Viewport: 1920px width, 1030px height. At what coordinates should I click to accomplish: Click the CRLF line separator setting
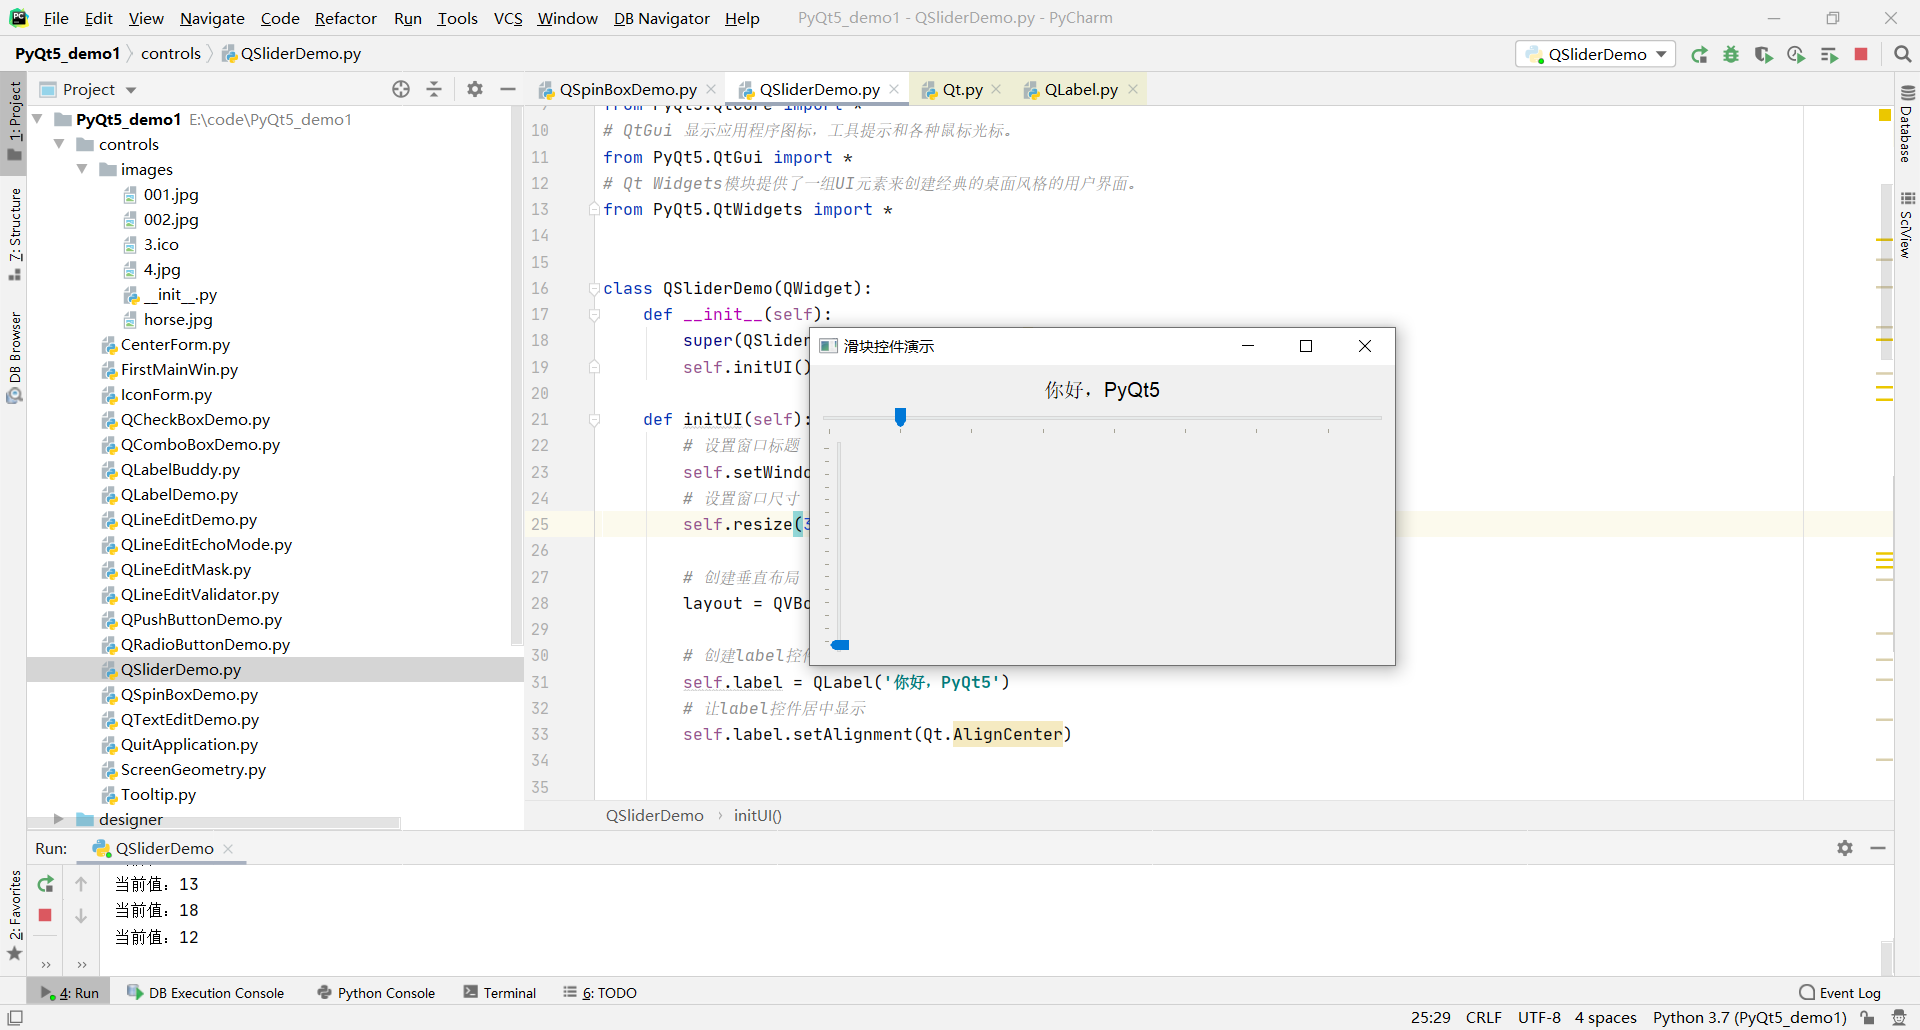tap(1484, 1017)
